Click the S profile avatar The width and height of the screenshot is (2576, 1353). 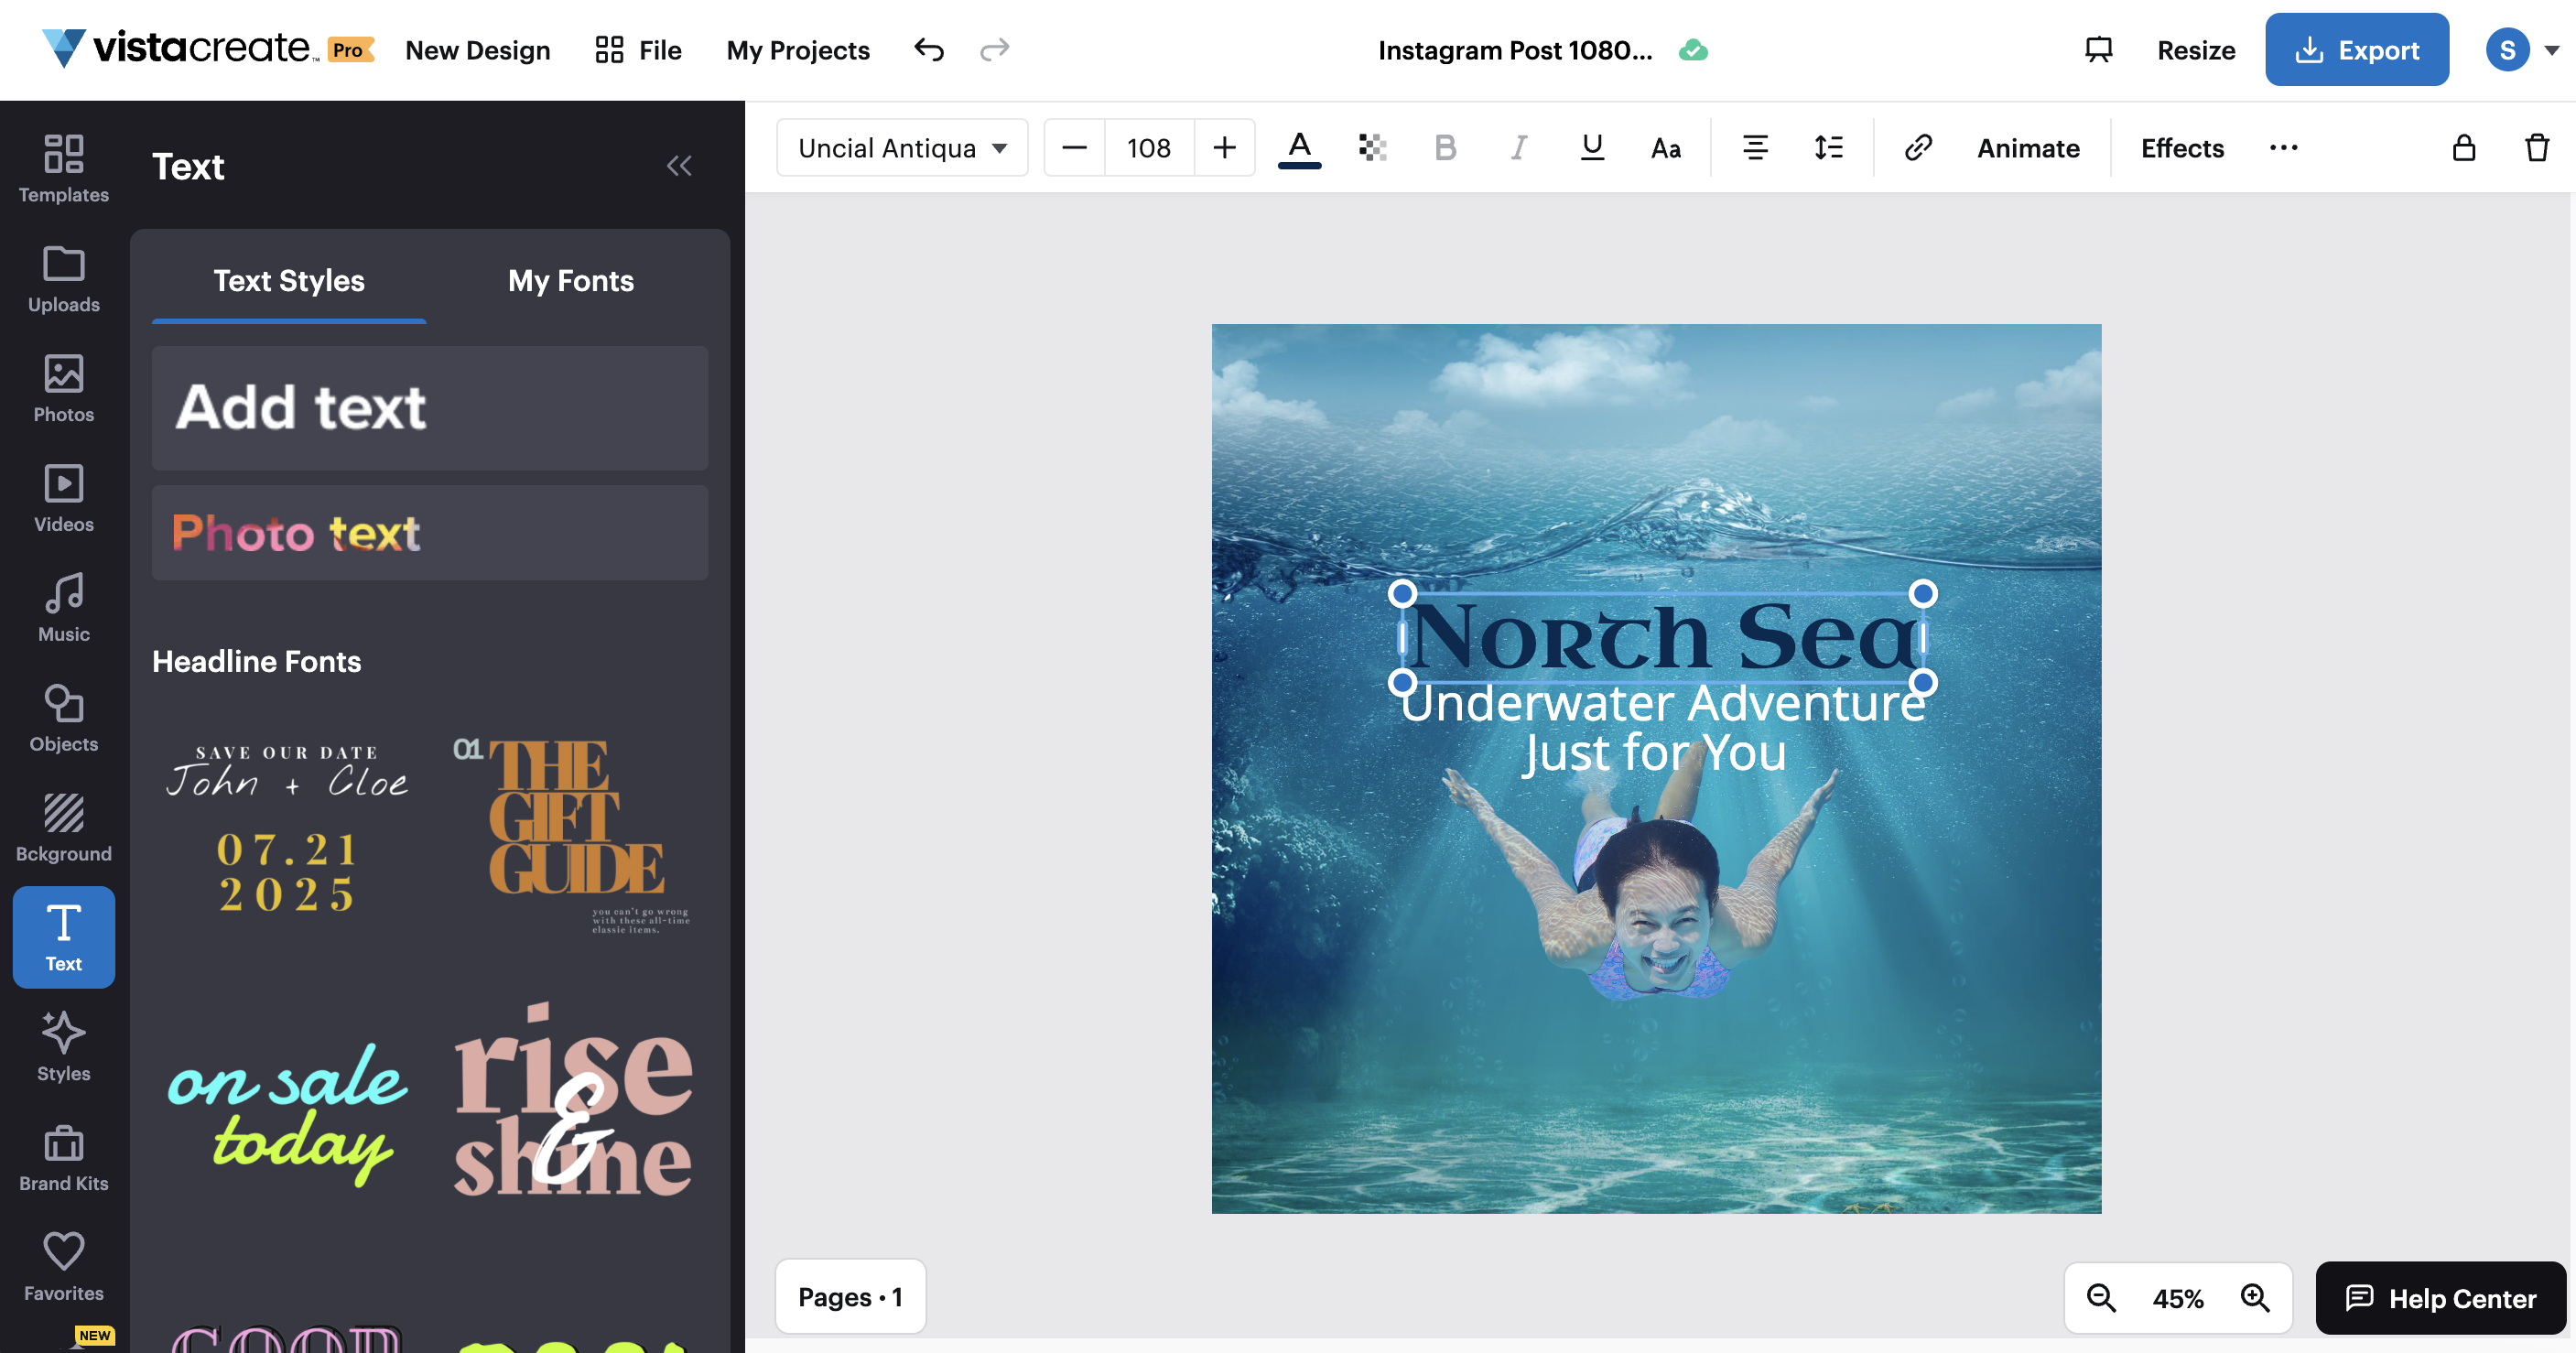pyautogui.click(x=2507, y=49)
